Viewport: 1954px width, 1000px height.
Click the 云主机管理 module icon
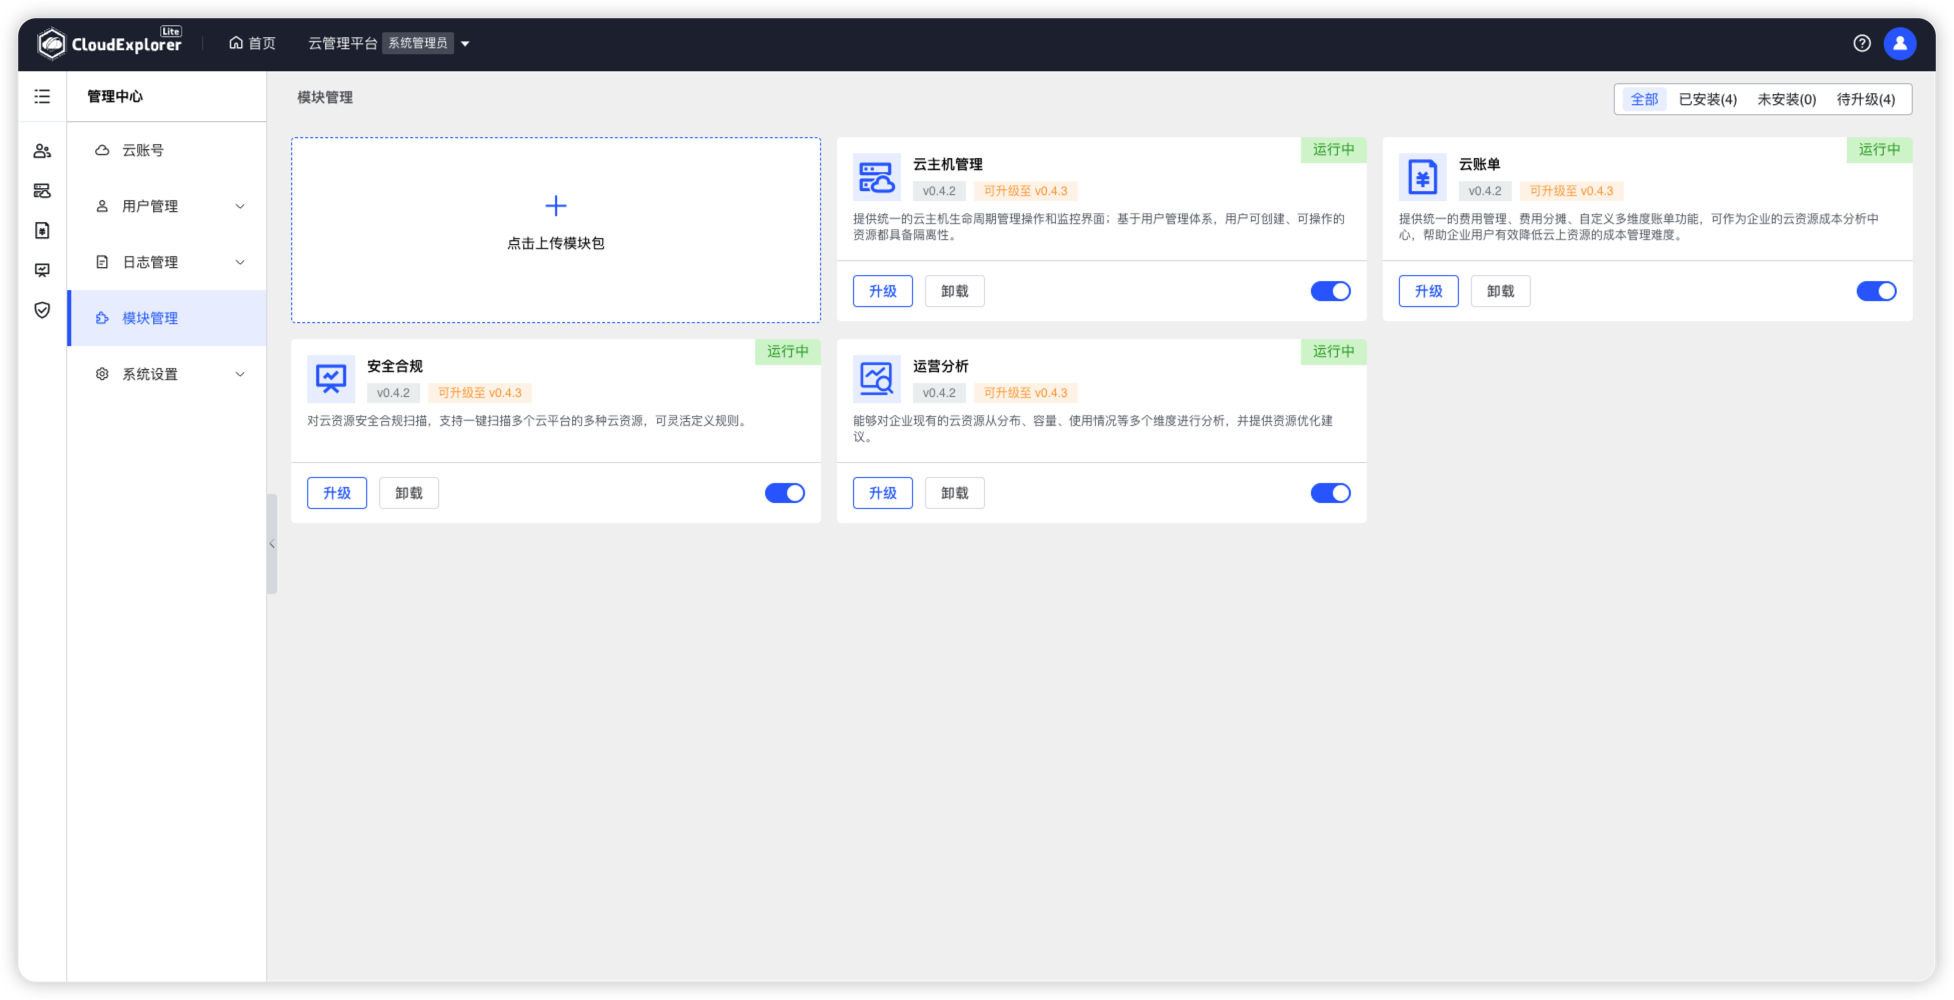pyautogui.click(x=875, y=176)
